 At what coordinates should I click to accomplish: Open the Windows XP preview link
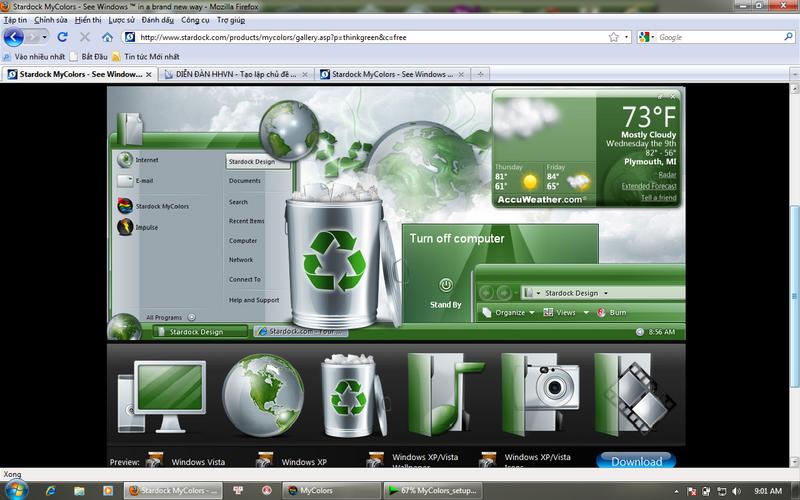click(304, 462)
